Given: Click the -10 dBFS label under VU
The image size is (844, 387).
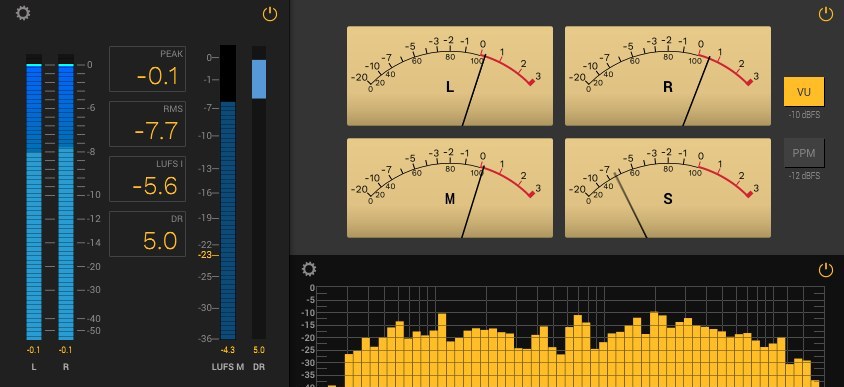Looking at the screenshot, I should (x=804, y=115).
